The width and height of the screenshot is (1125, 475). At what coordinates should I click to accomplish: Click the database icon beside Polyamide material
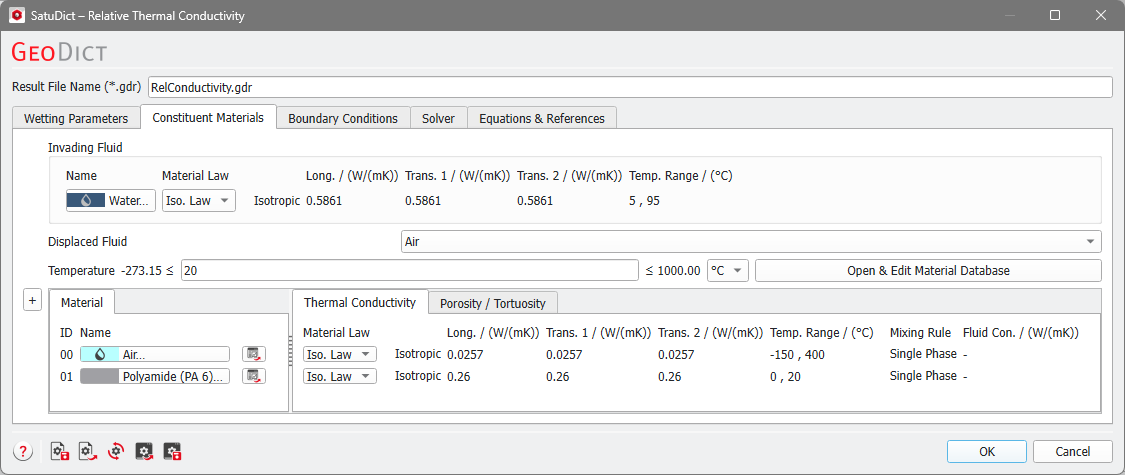tap(254, 376)
